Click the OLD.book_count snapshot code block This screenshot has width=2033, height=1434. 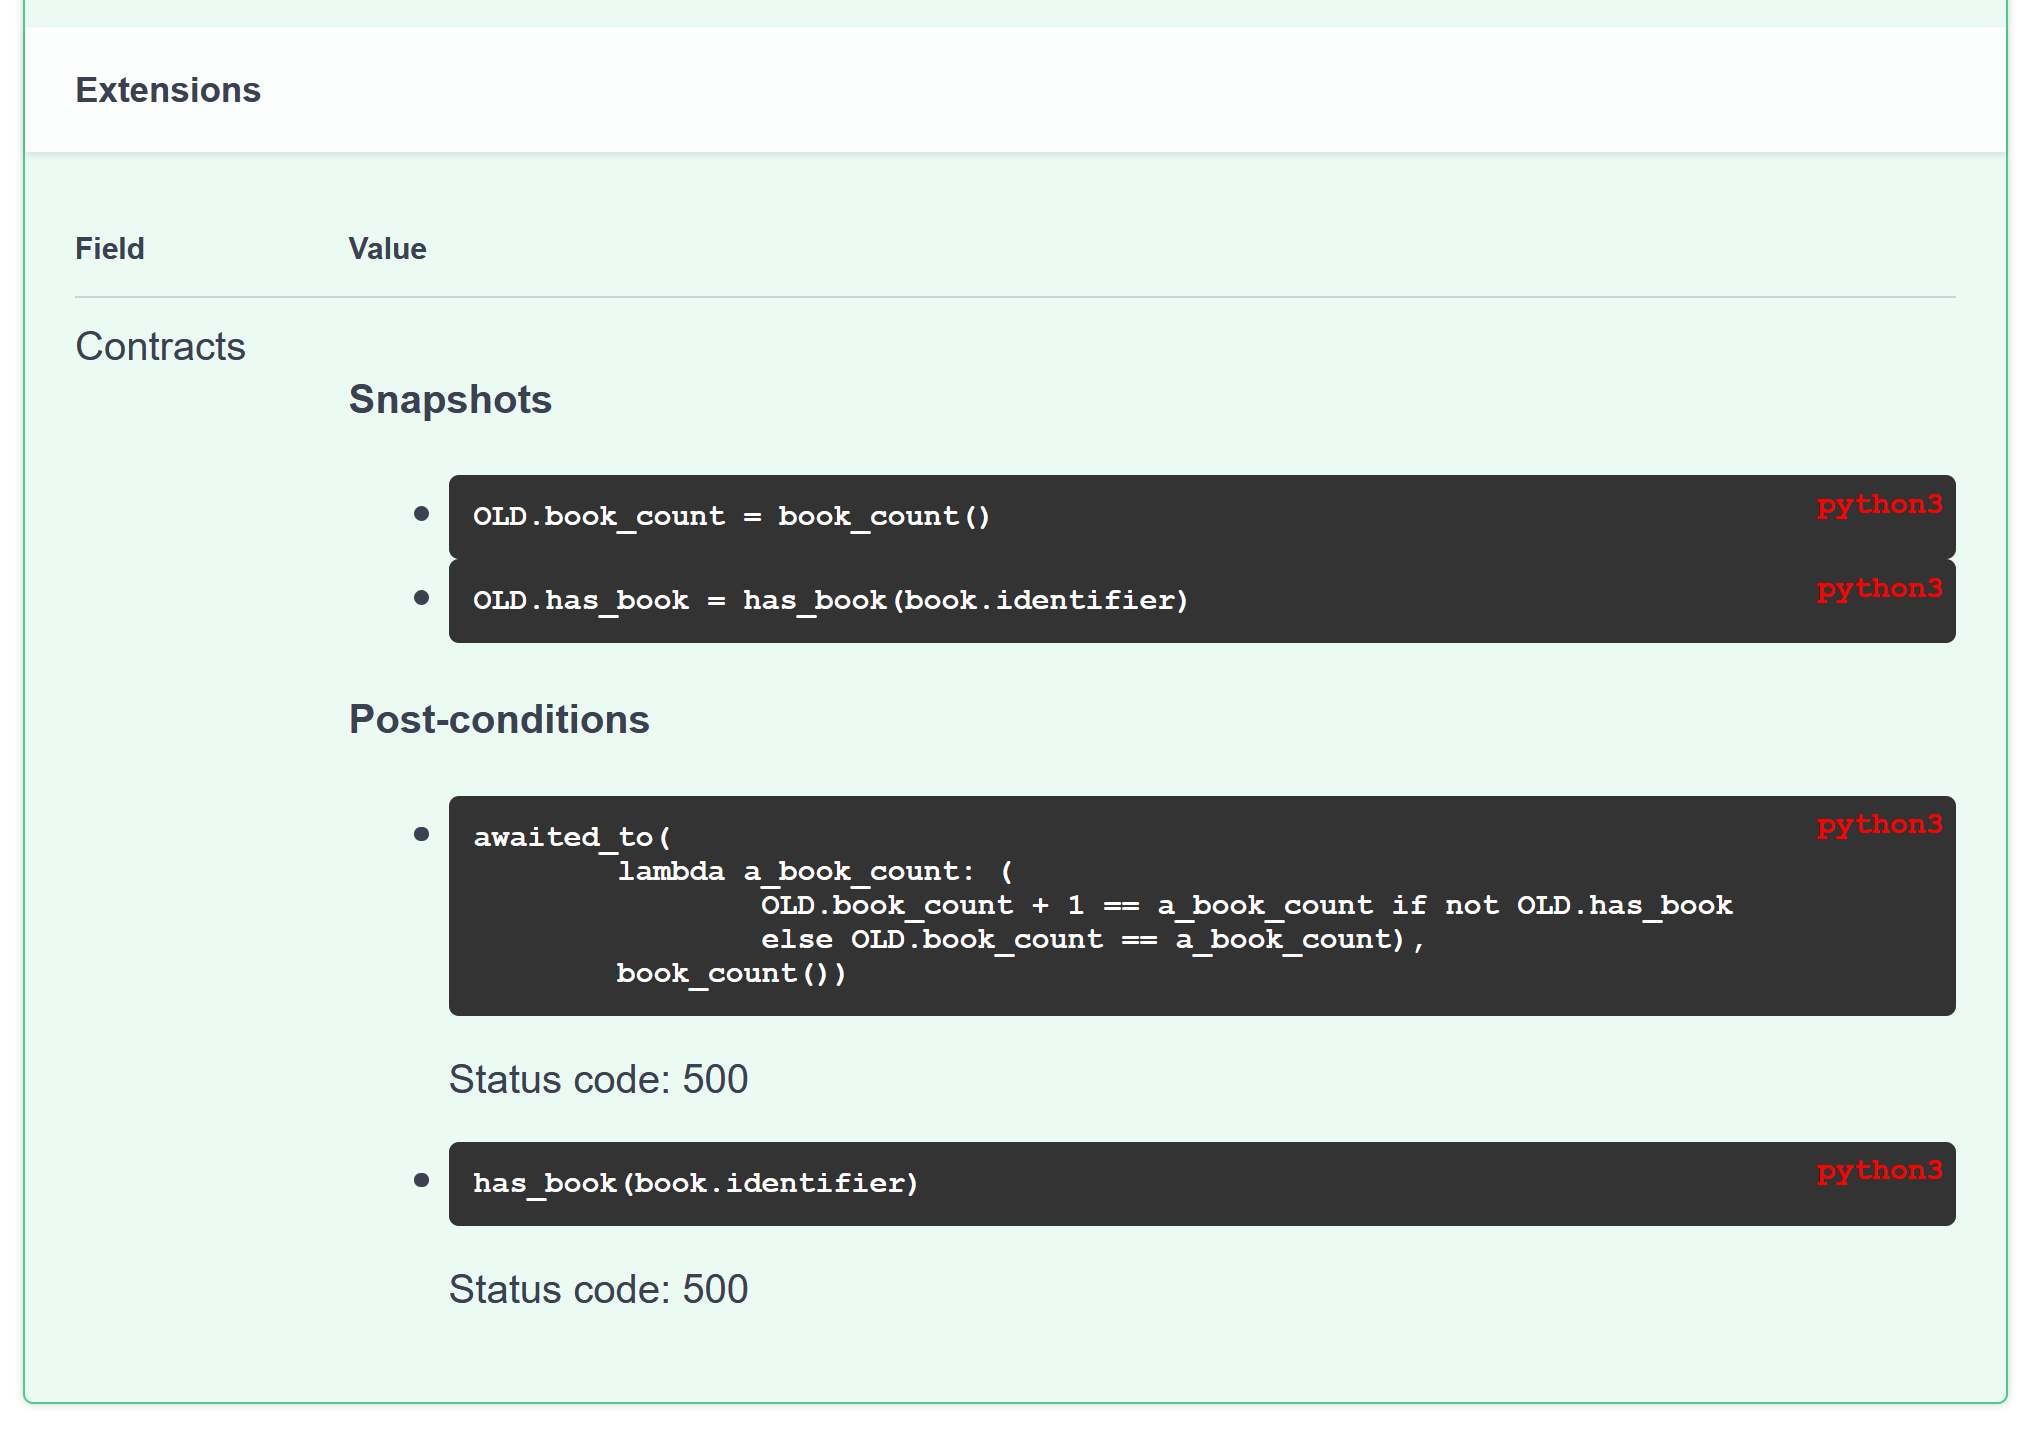(731, 517)
